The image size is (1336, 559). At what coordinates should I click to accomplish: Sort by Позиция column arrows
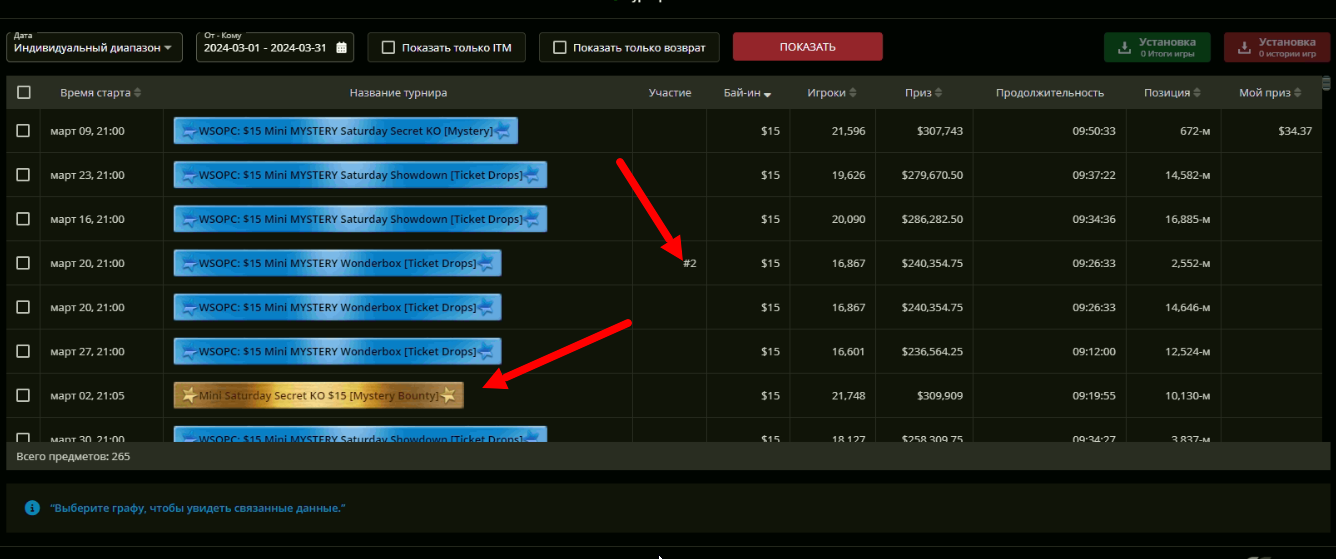1198,93
